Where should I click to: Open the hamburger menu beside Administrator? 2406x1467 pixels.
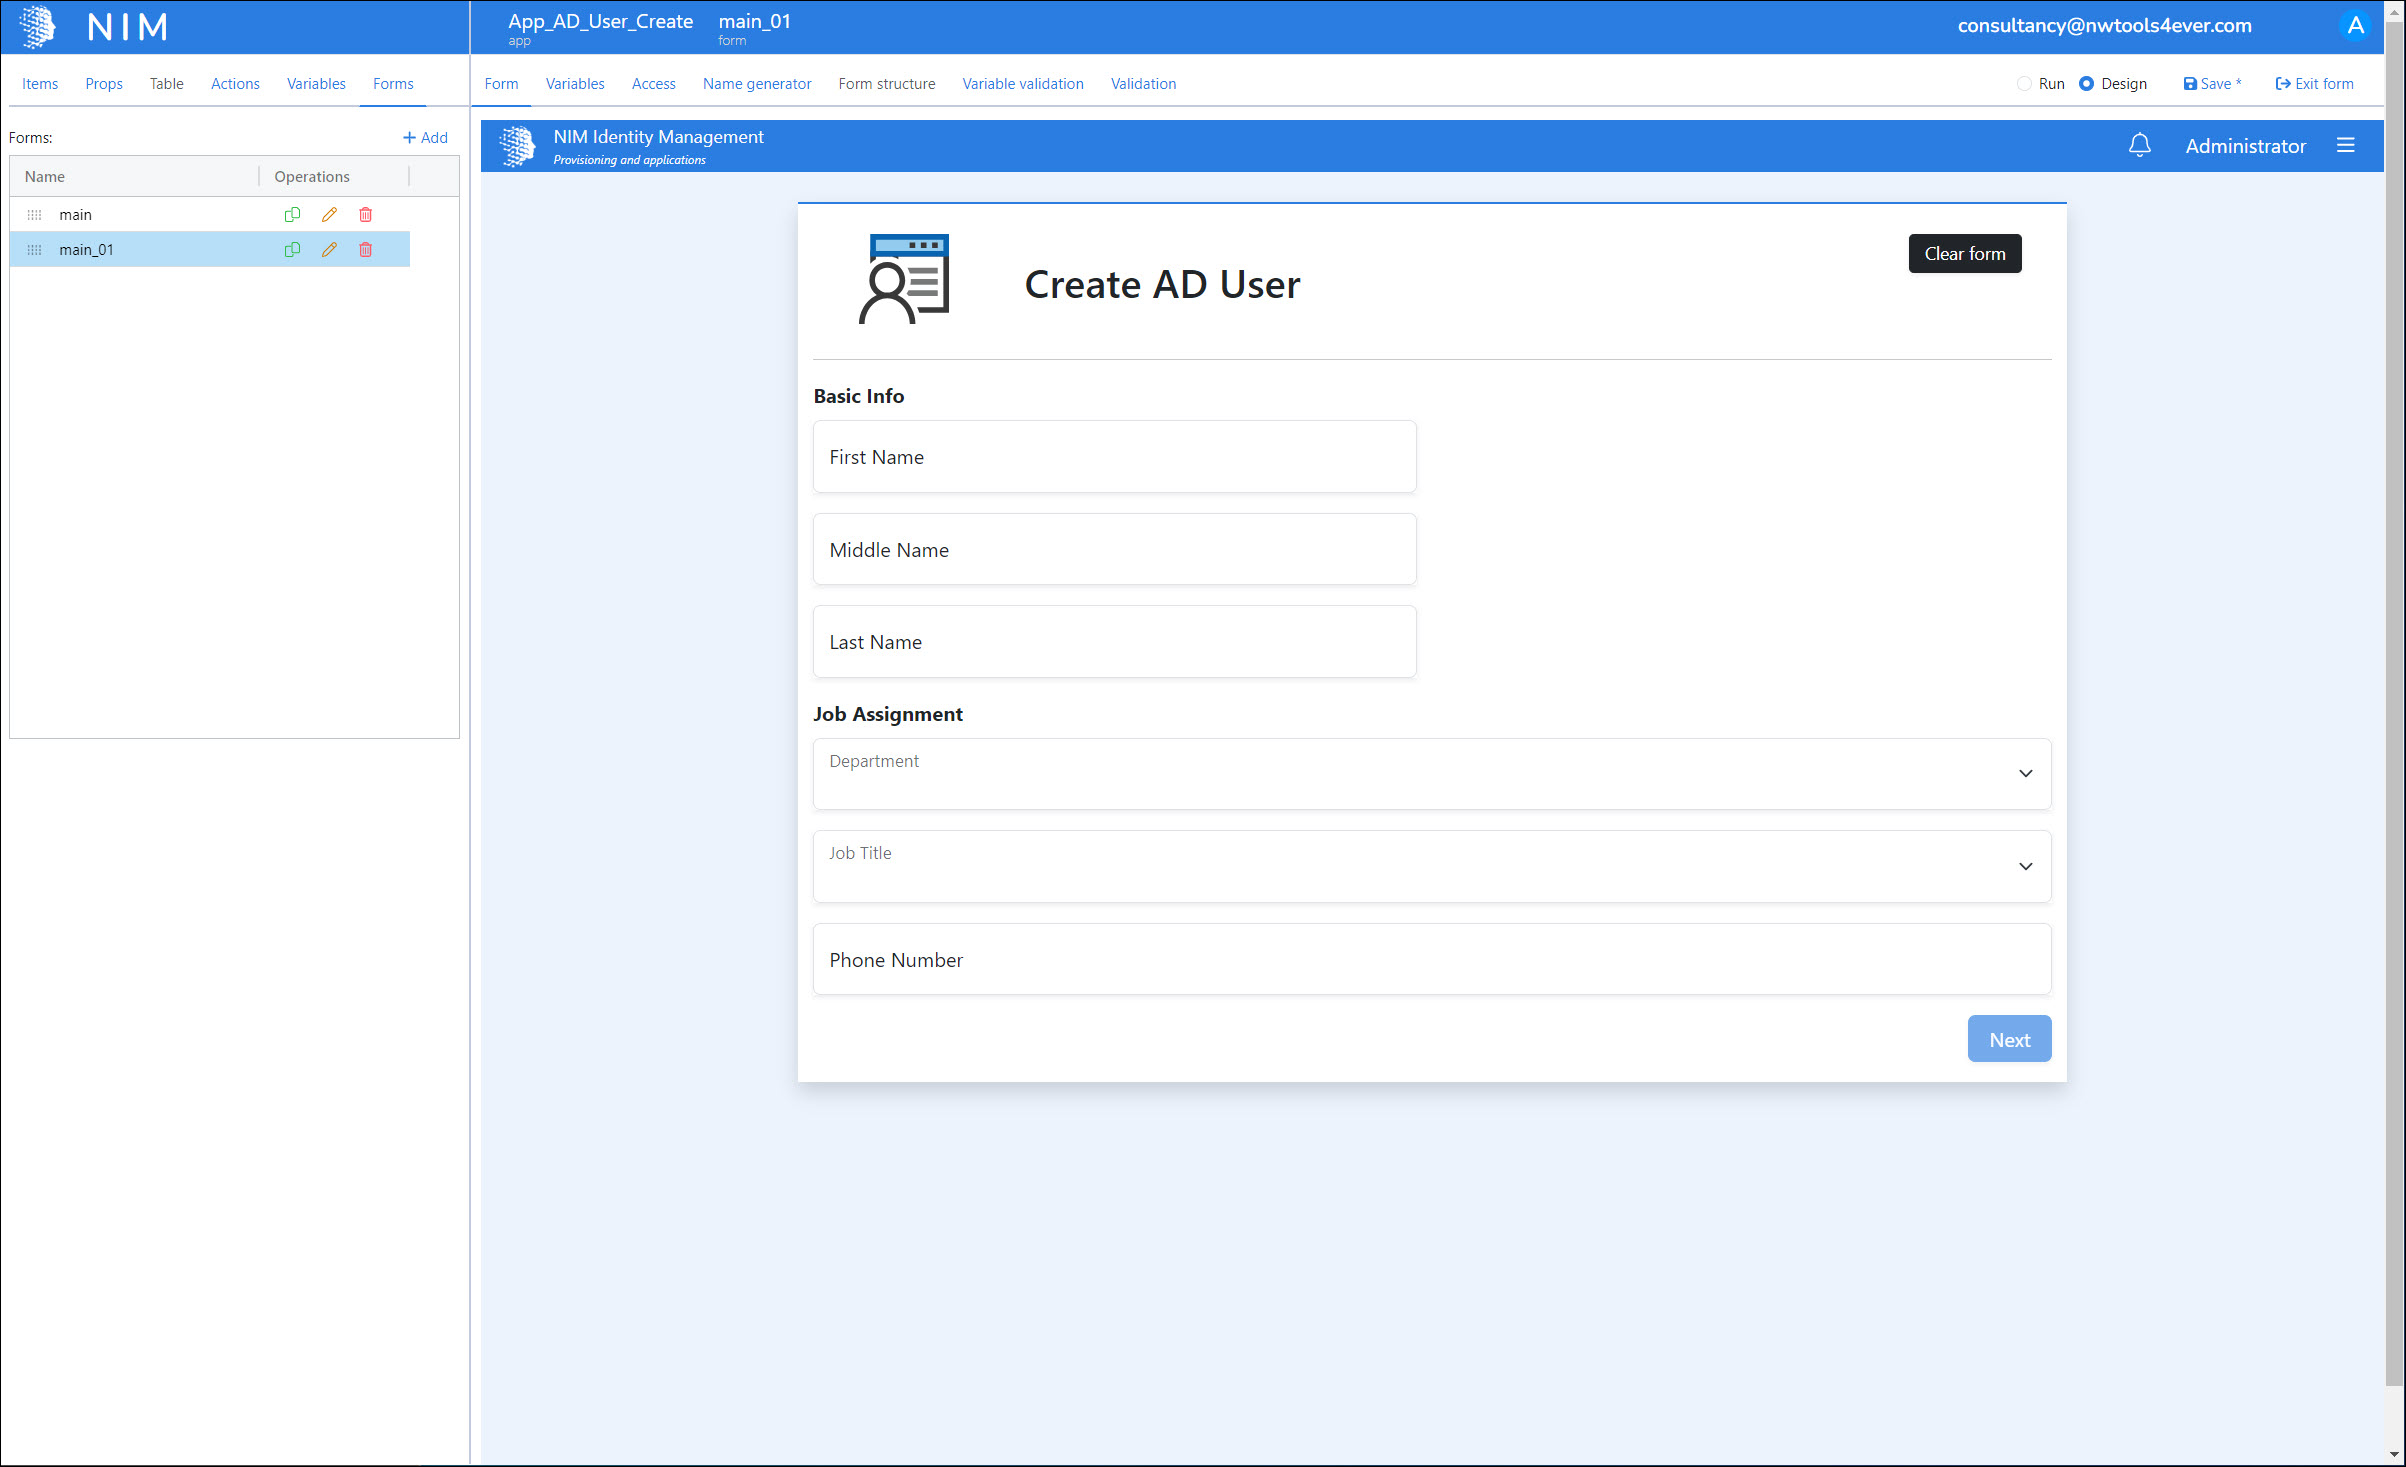2345,146
